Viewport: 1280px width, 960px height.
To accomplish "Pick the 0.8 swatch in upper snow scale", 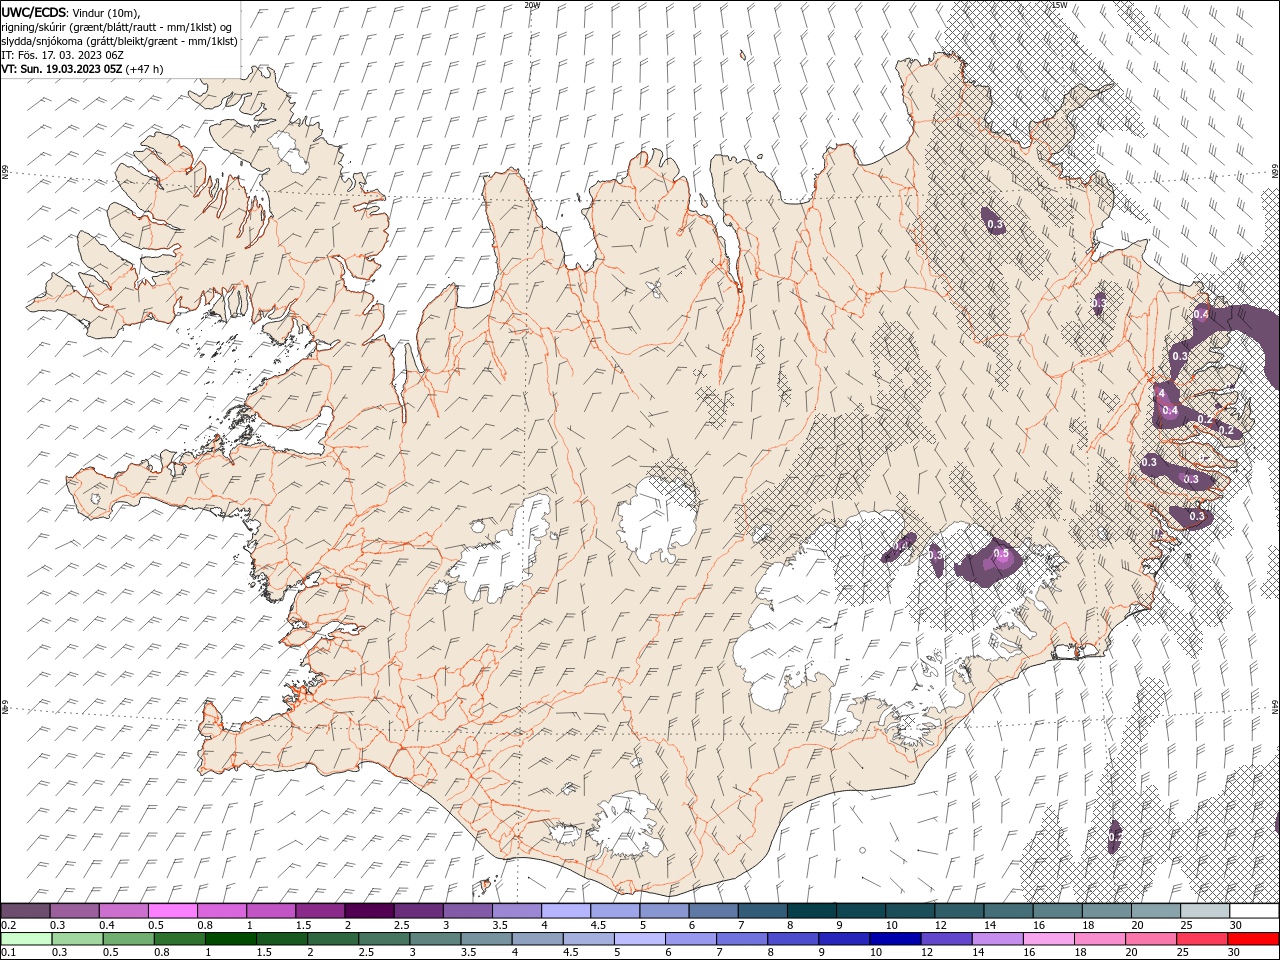I will pos(222,911).
